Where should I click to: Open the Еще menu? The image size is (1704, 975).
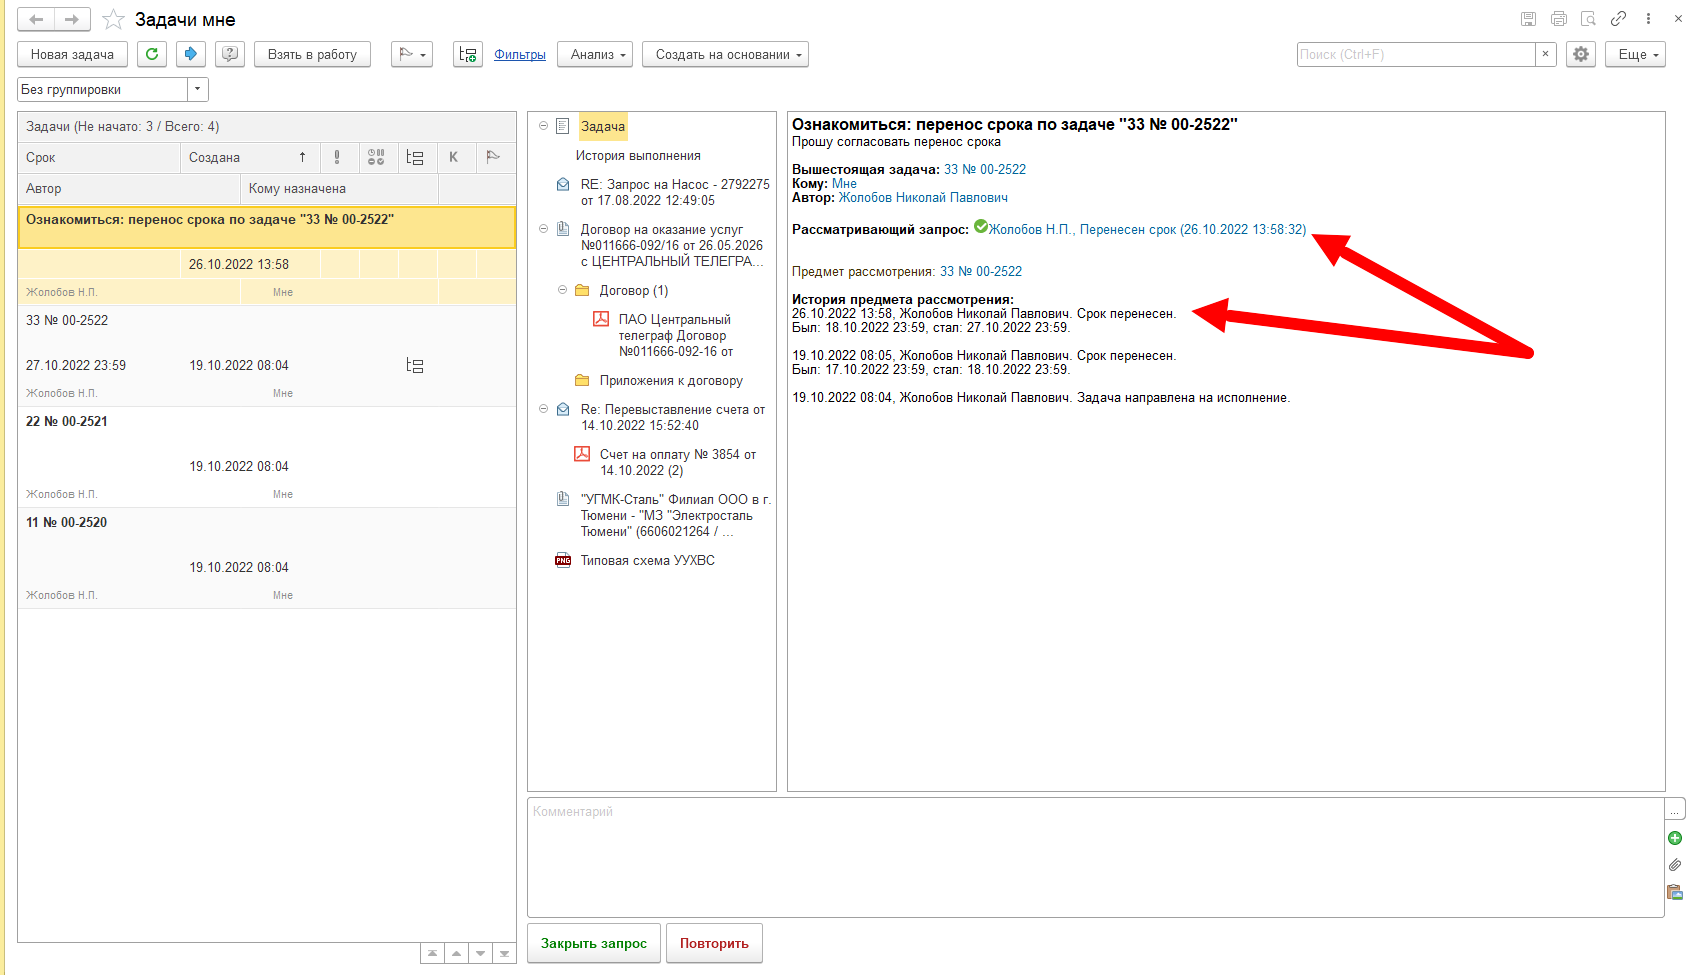coord(1636,54)
